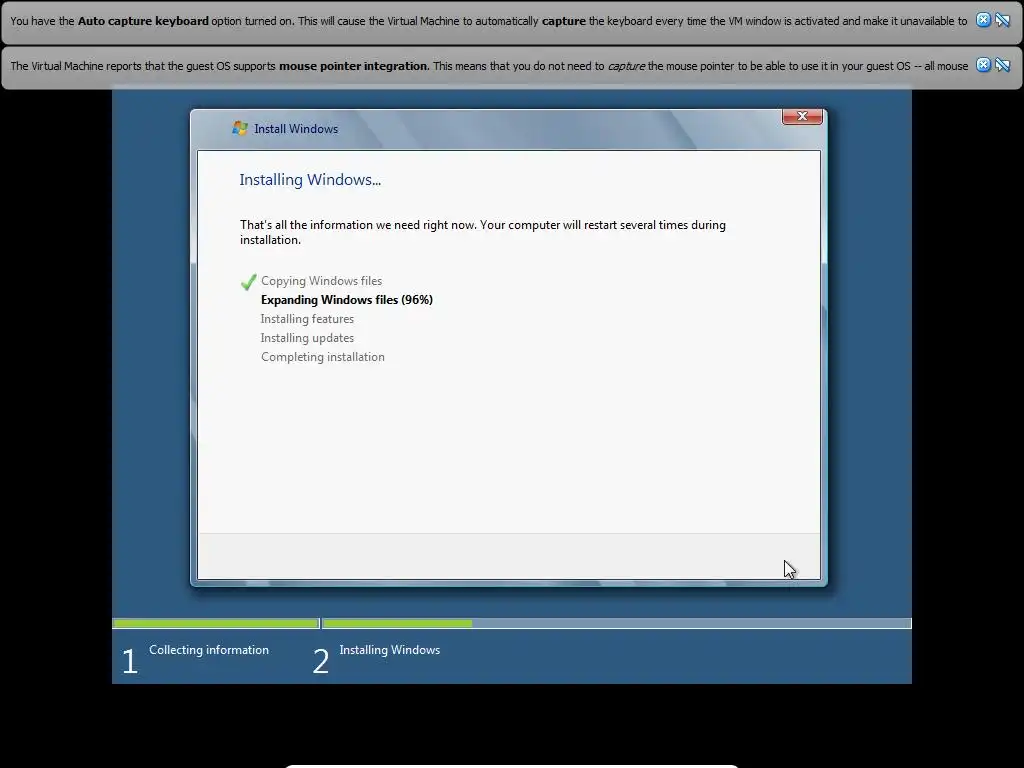This screenshot has width=1024, height=768.
Task: Close the Install Windows dialog
Action: (802, 116)
